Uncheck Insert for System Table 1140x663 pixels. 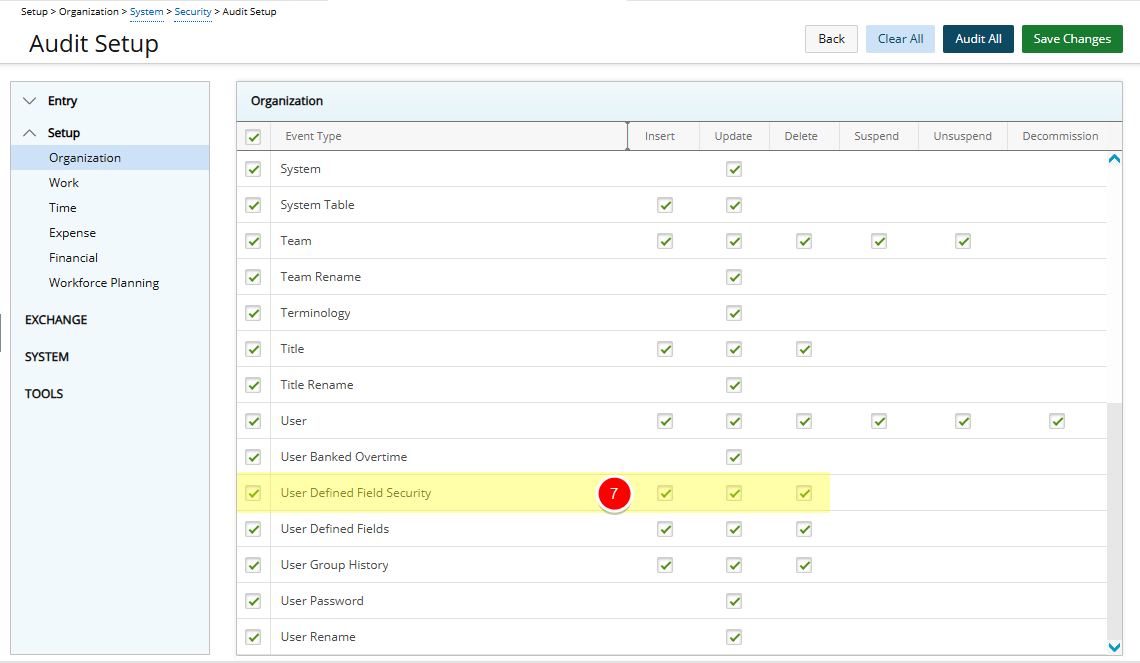(x=665, y=205)
